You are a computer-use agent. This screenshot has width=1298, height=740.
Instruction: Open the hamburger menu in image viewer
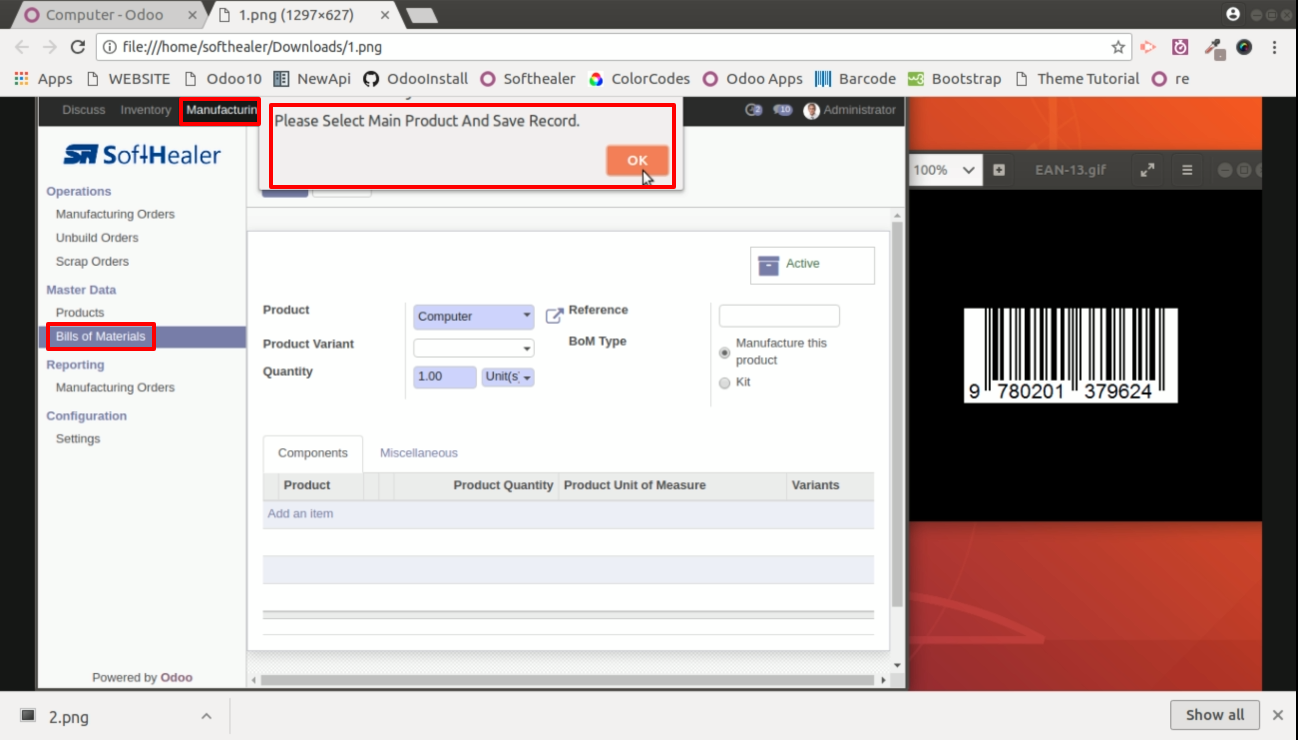click(x=1187, y=170)
